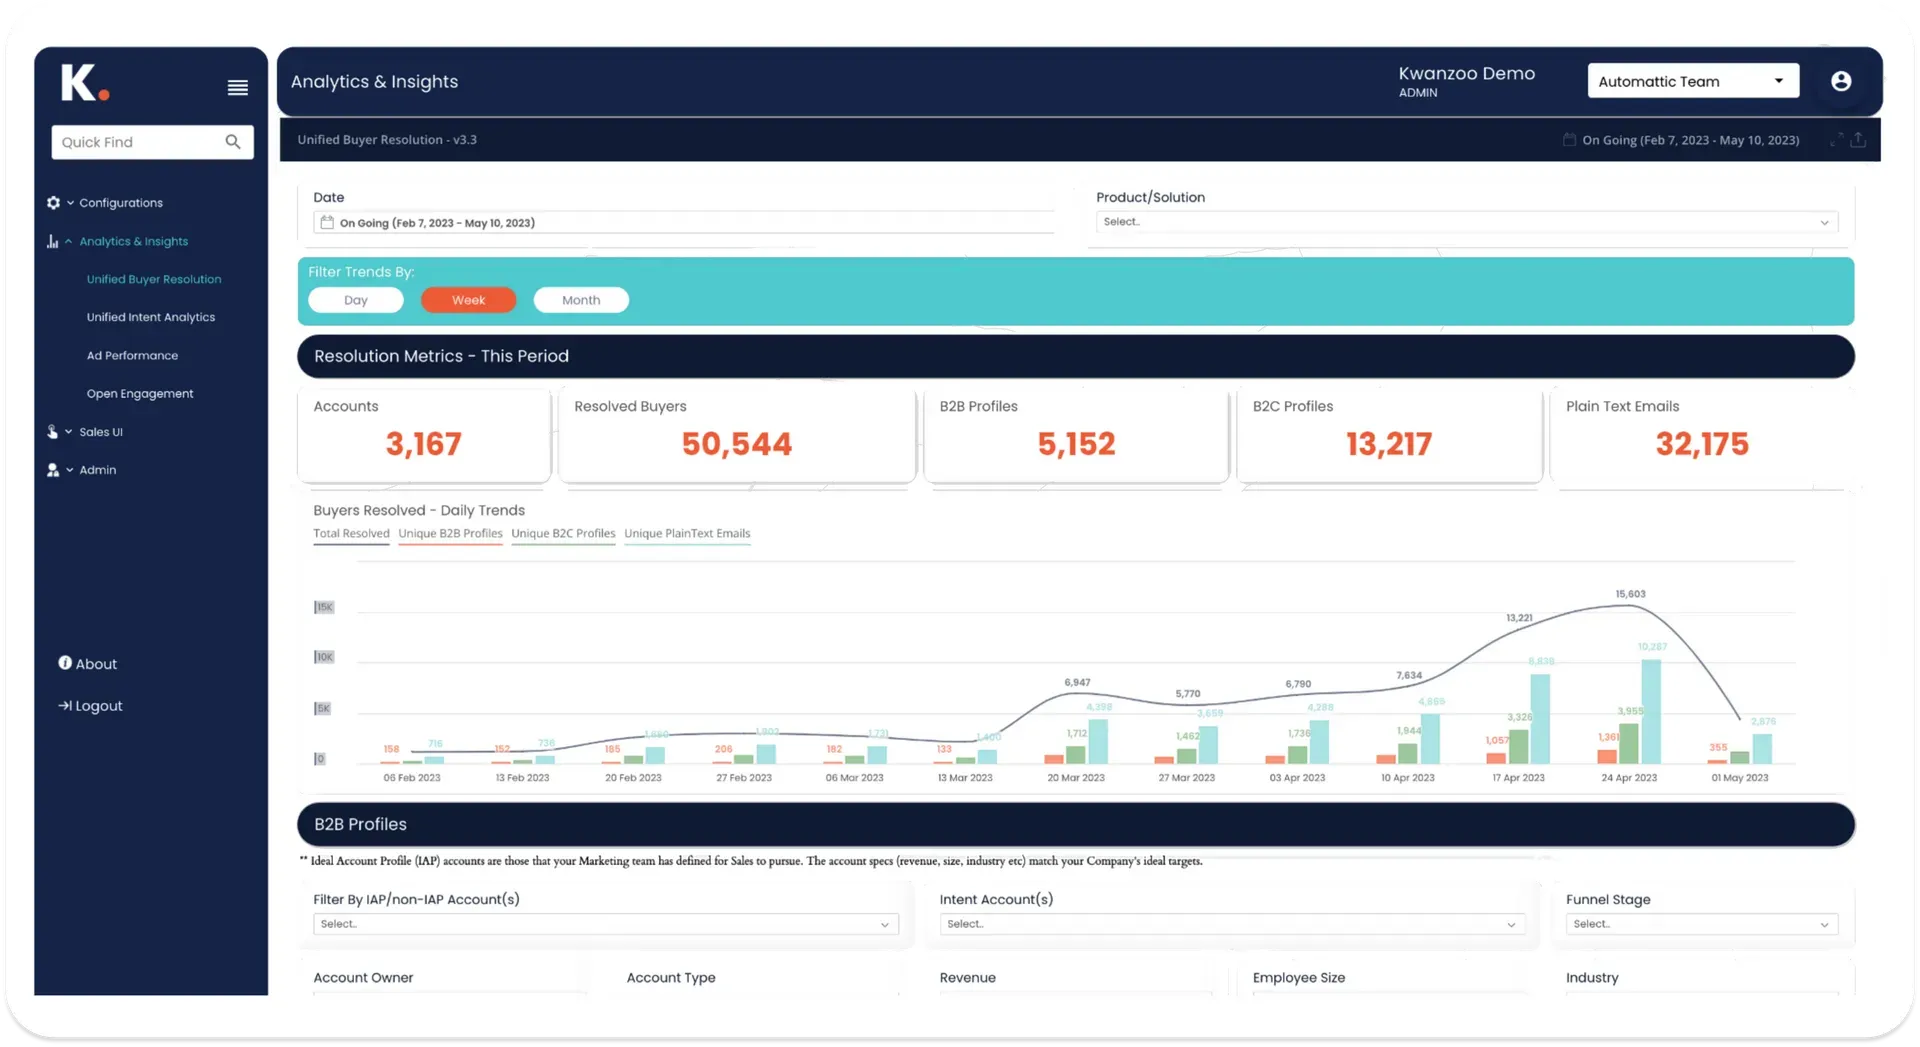Select the Analytics & Insights bar chart icon
The width and height of the screenshot is (1920, 1047).
pos(53,241)
